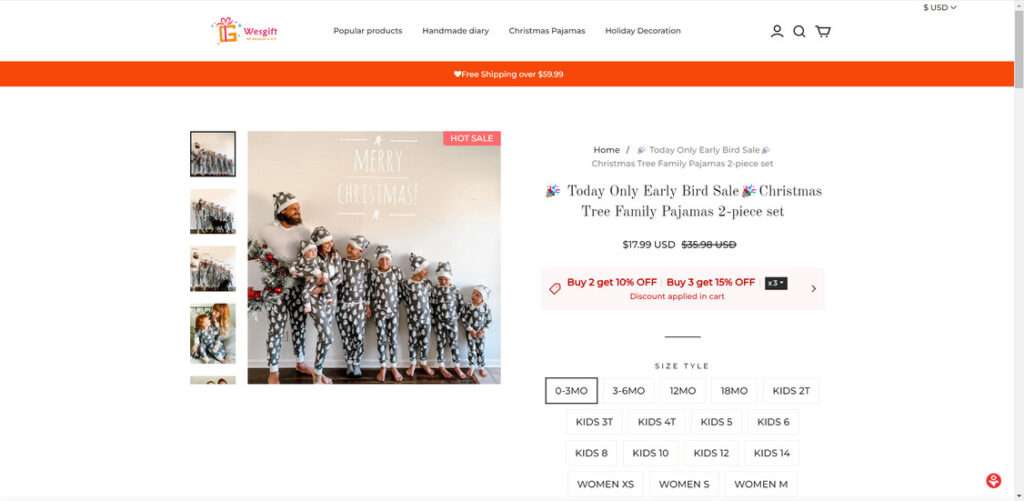The image size is (1024, 501).
Task: Select the KIDS 2T size option
Action: (791, 391)
